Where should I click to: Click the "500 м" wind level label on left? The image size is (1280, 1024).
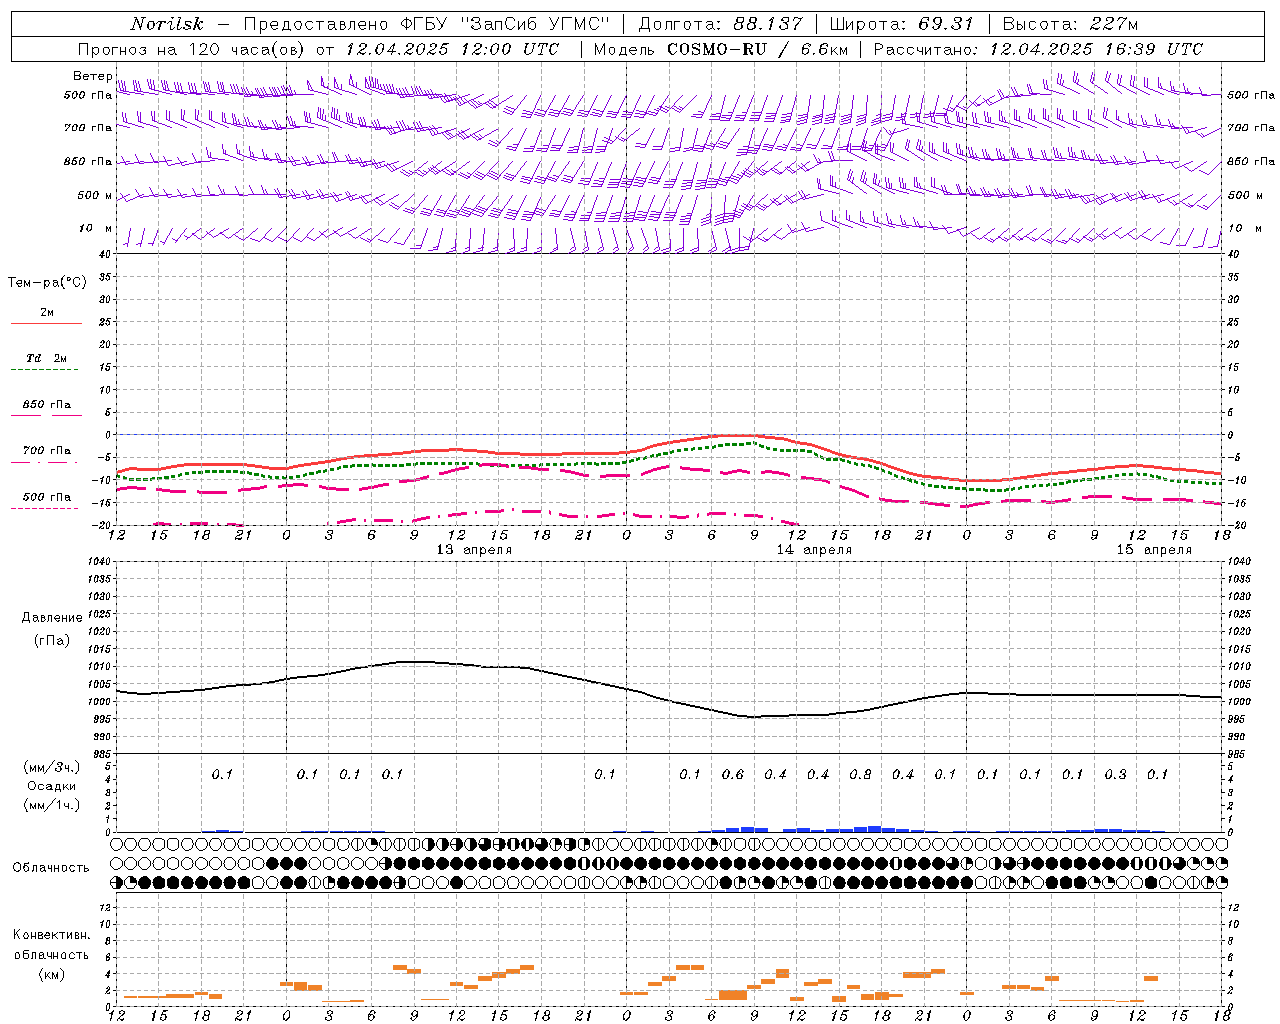(96, 195)
